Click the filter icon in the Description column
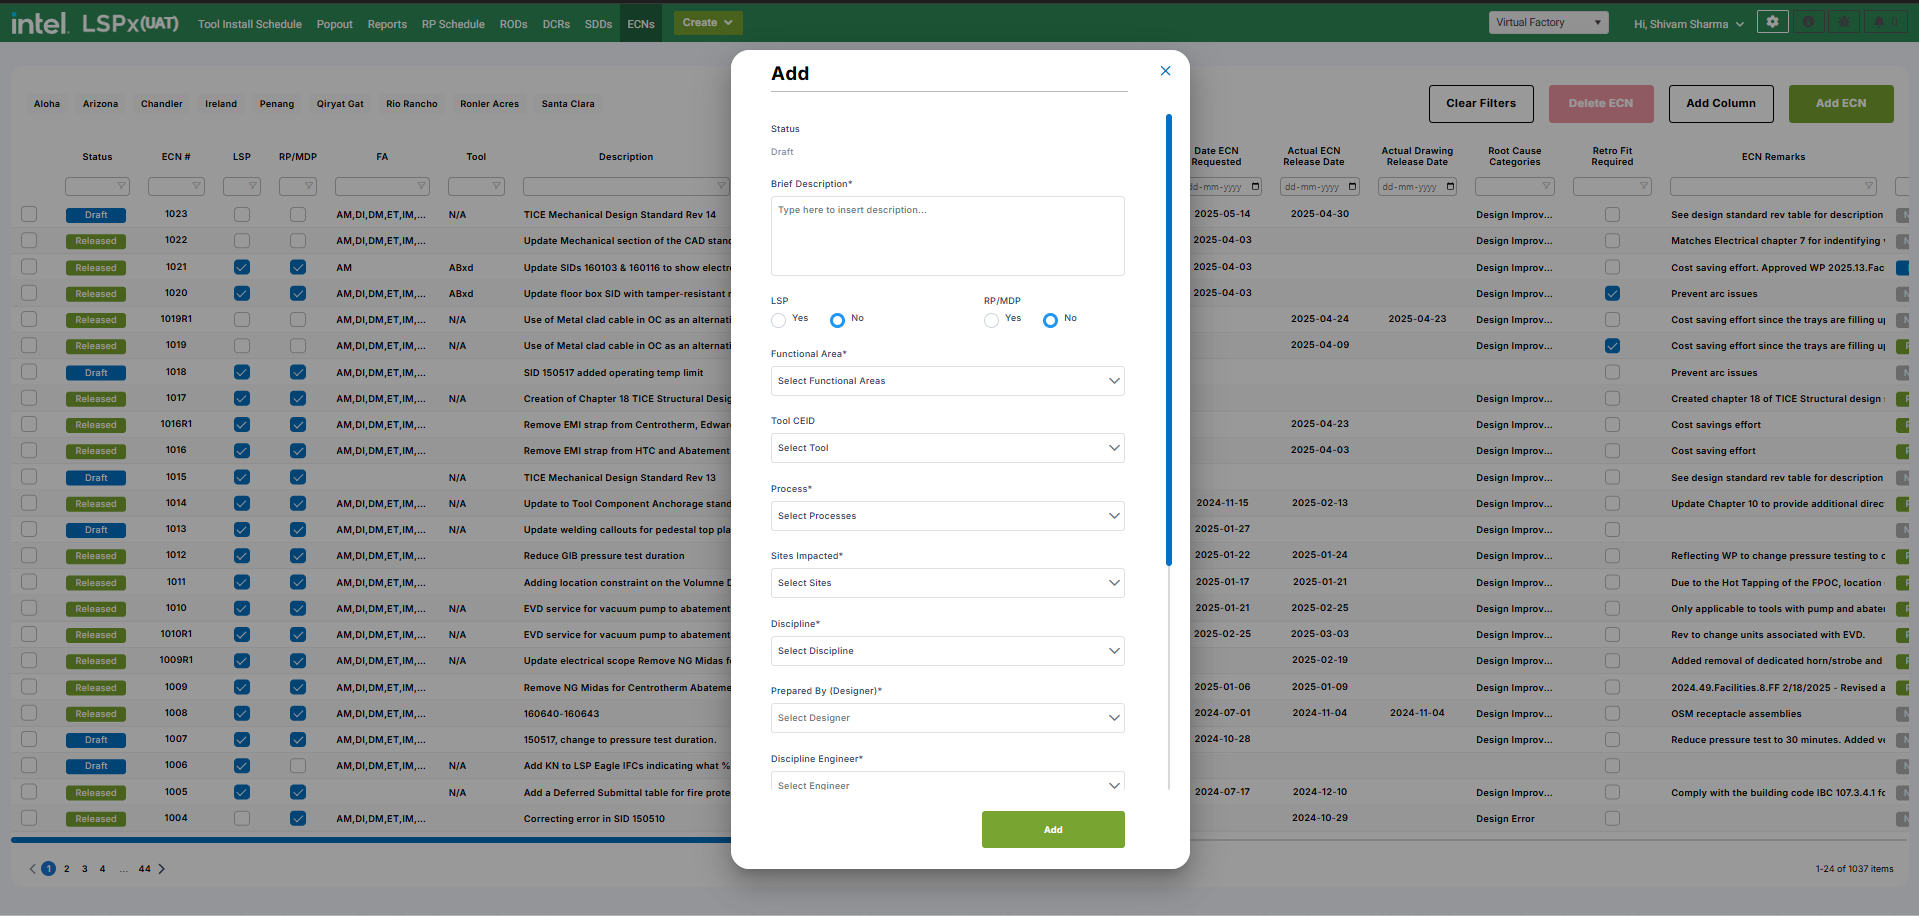Image resolution: width=1919 pixels, height=916 pixels. tap(721, 186)
